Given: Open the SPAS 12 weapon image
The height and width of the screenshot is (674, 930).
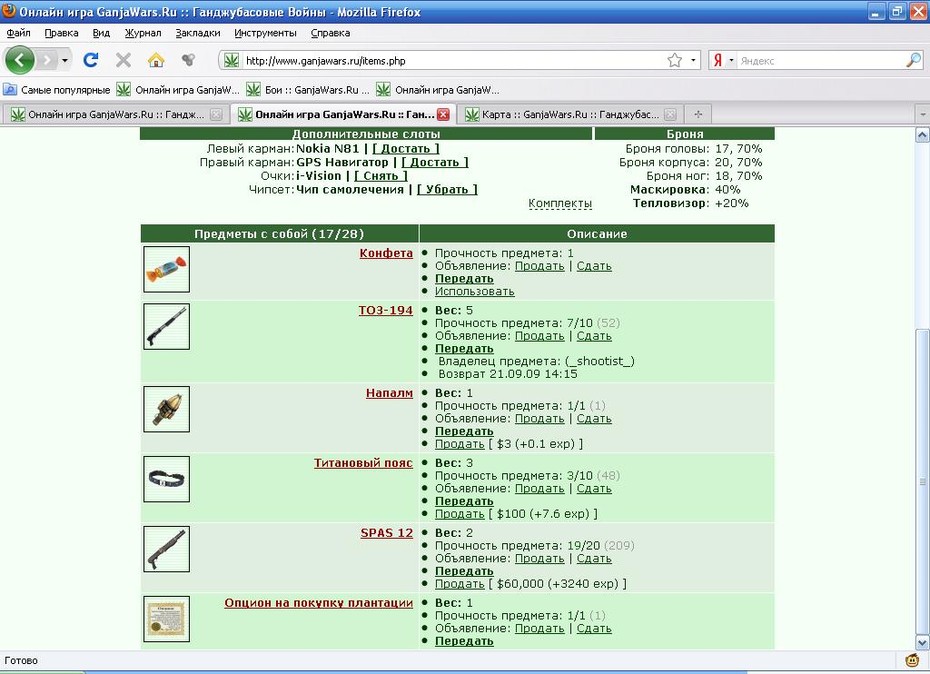Looking at the screenshot, I should pyautogui.click(x=167, y=549).
